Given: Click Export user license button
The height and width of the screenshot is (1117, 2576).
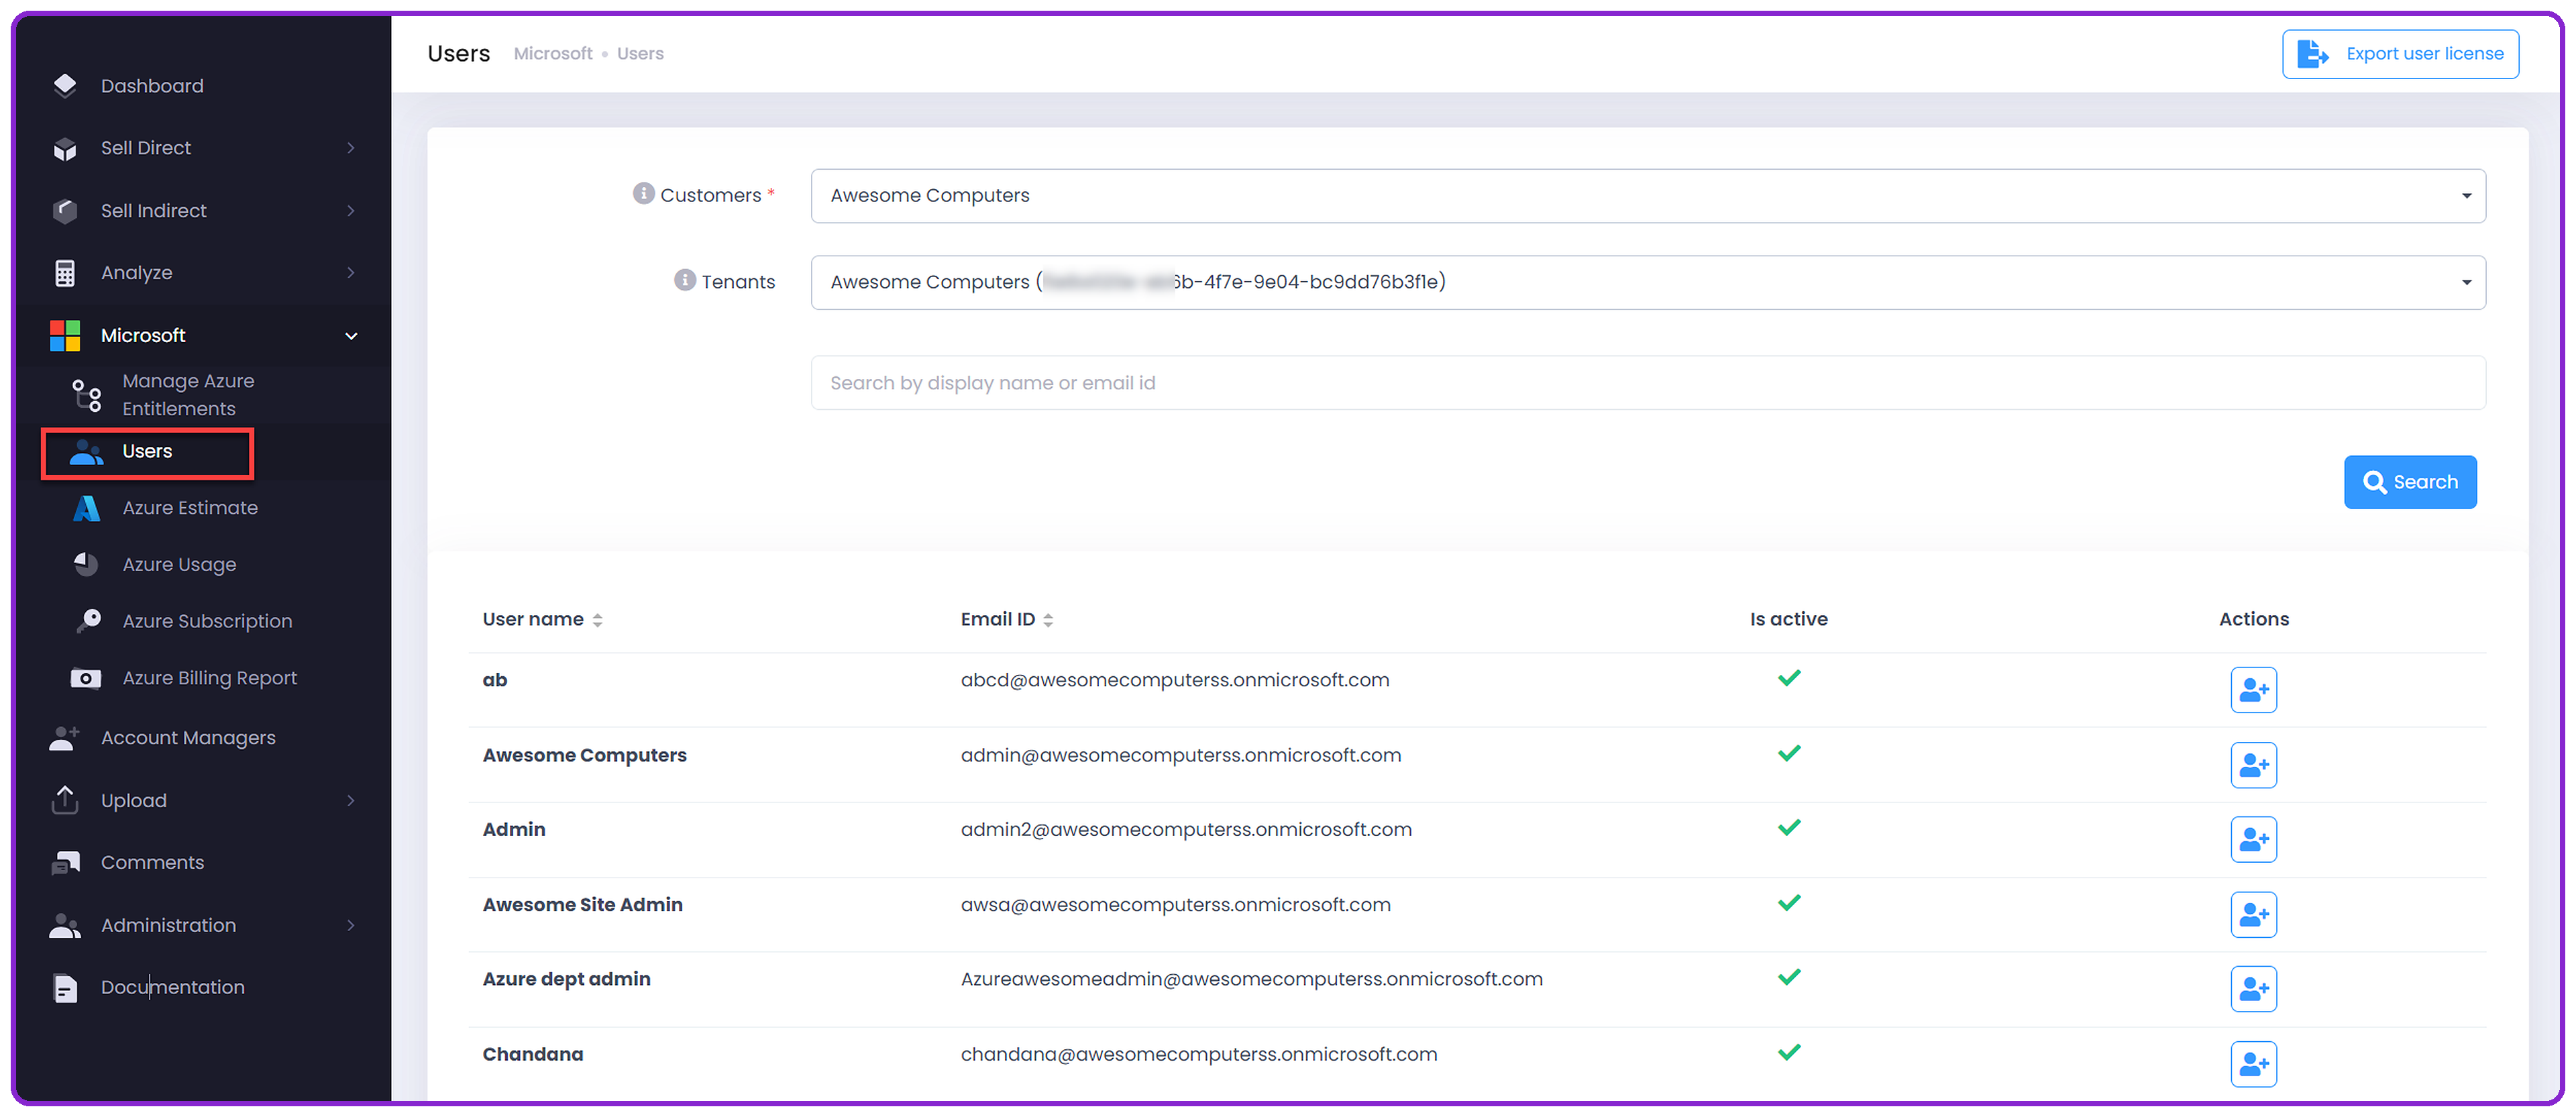Looking at the screenshot, I should point(2400,54).
